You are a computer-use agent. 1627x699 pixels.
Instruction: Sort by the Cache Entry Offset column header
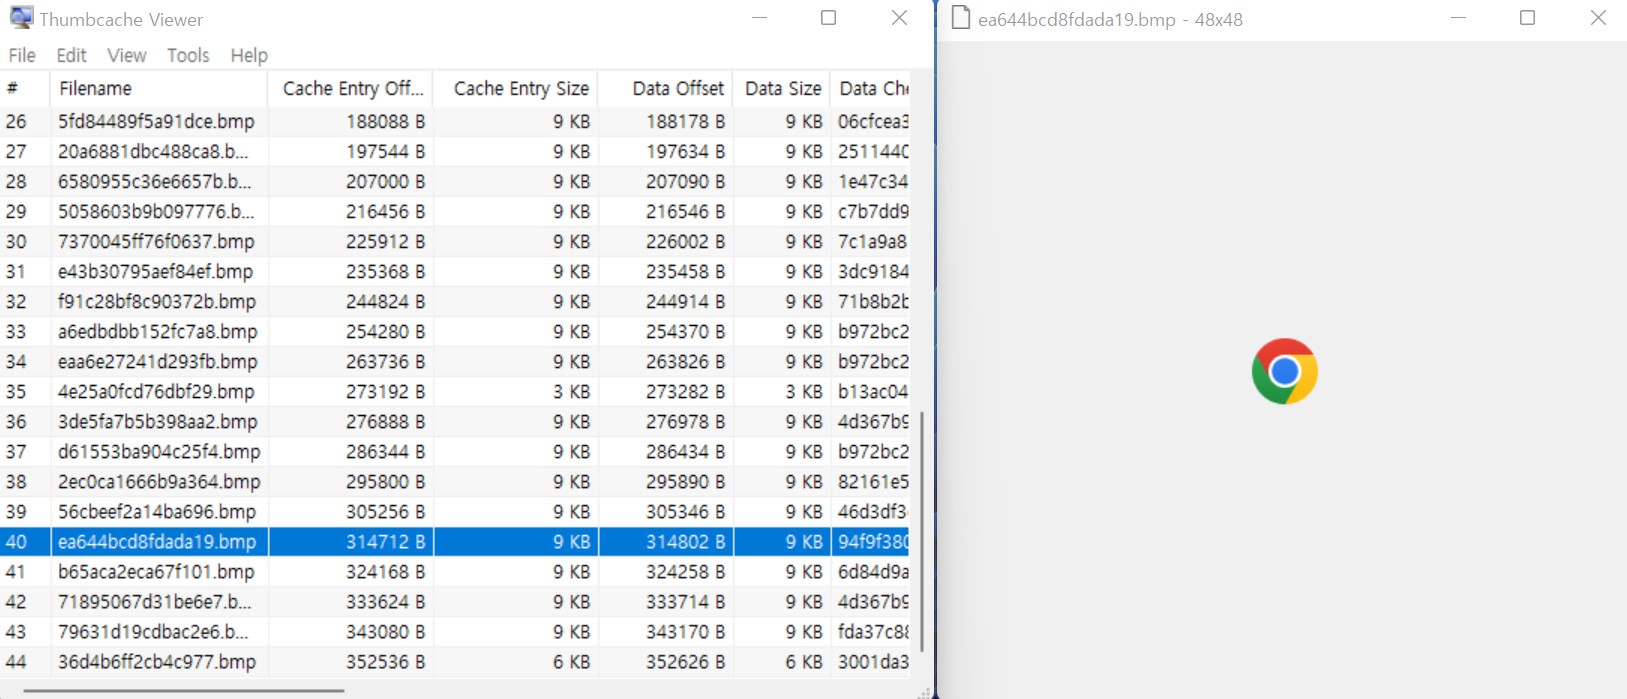click(x=350, y=88)
